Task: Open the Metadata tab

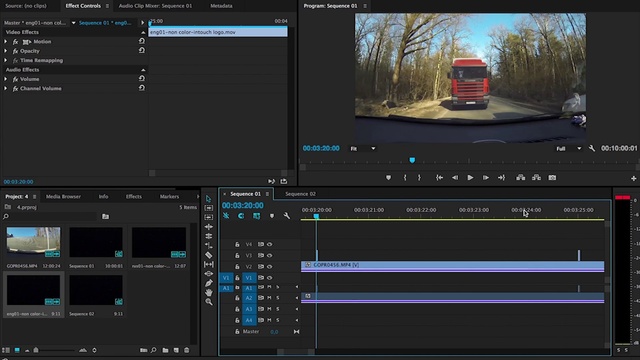Action: (221, 6)
